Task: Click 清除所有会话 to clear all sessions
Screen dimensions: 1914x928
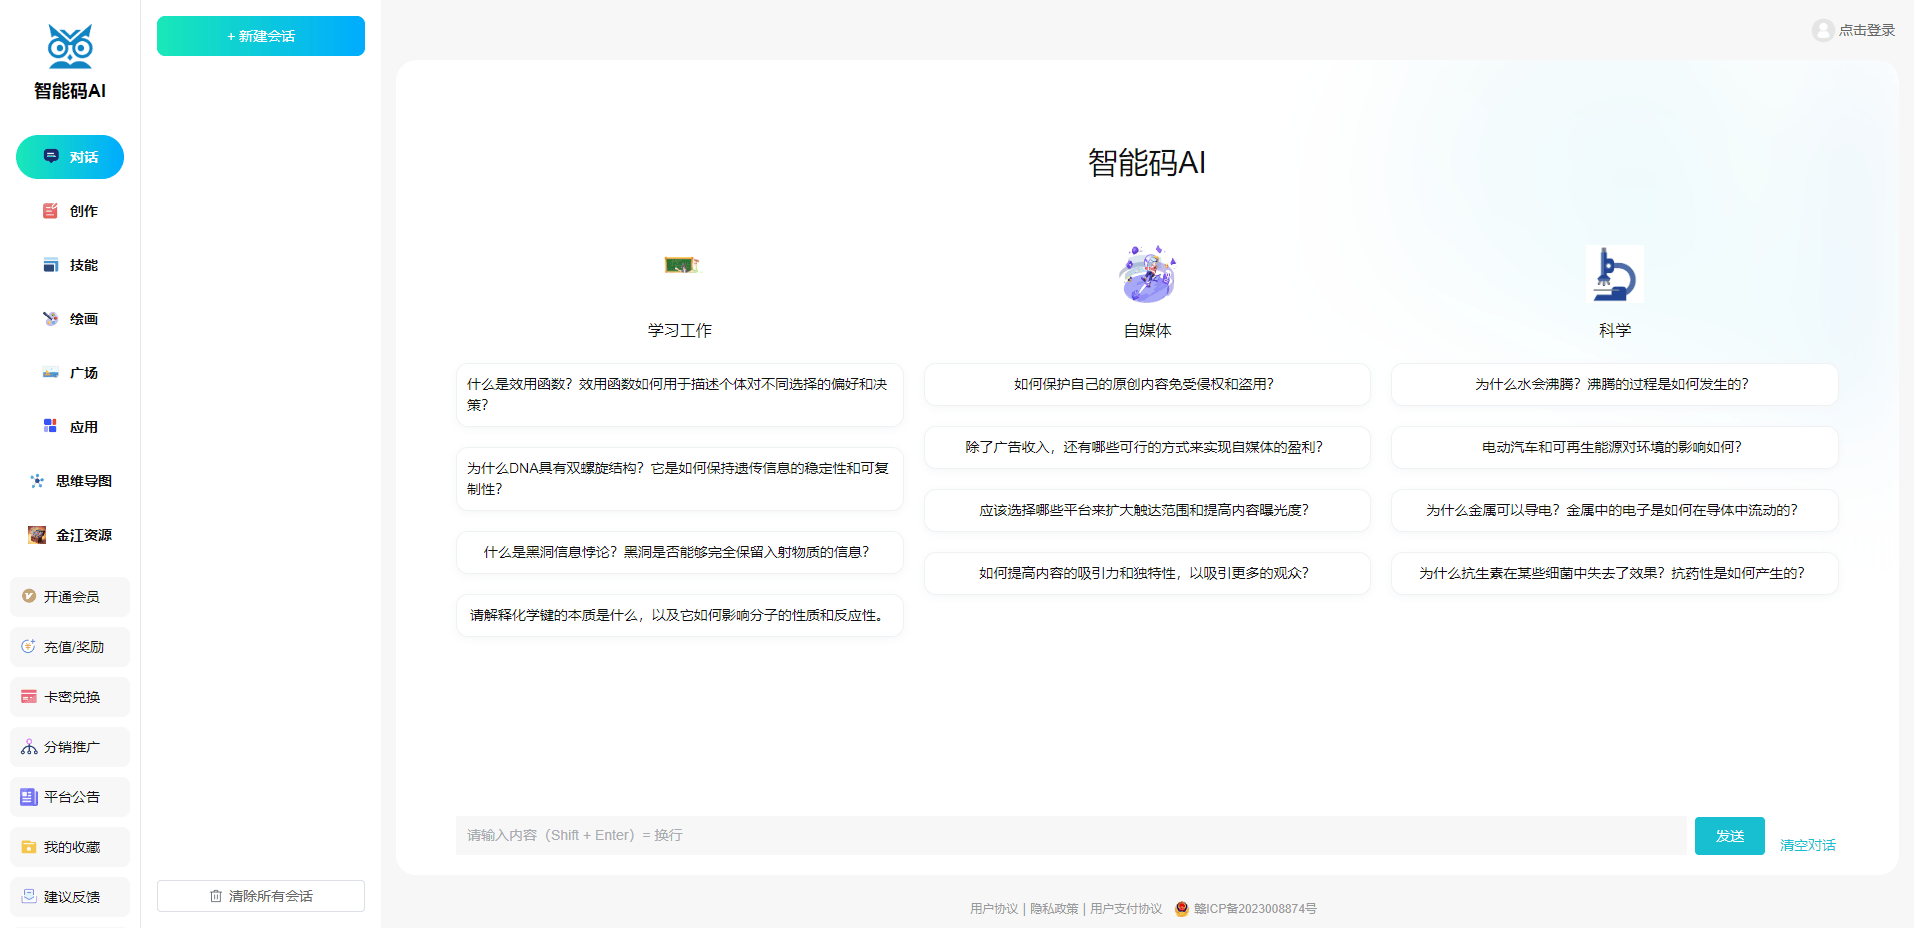Action: click(260, 895)
